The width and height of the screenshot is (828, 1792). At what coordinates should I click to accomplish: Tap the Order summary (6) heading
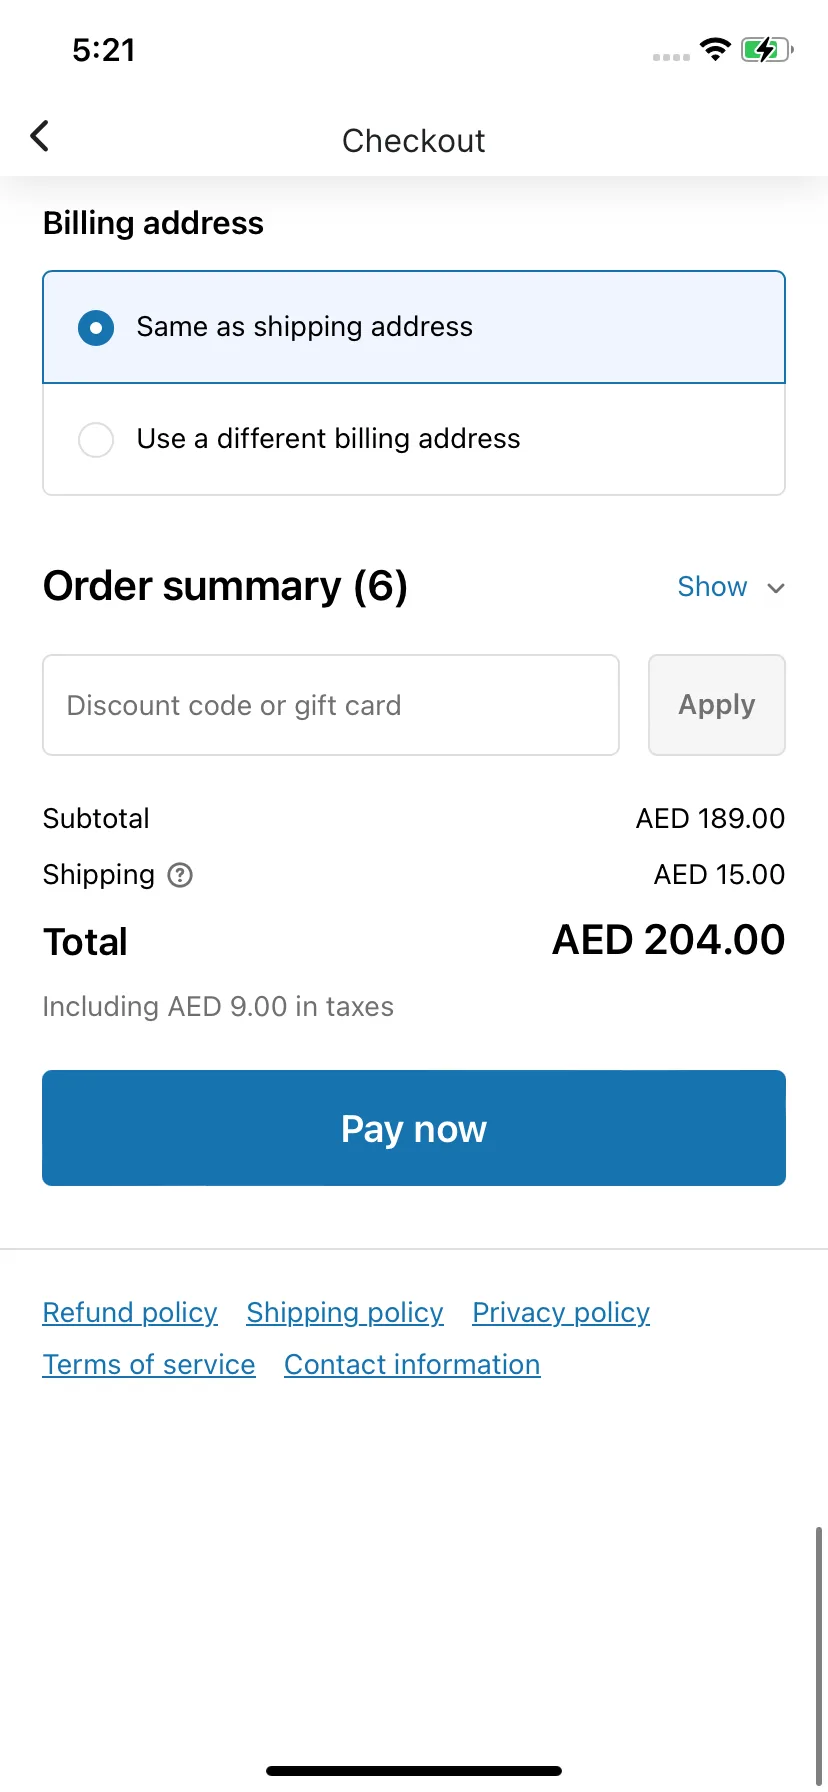[225, 586]
